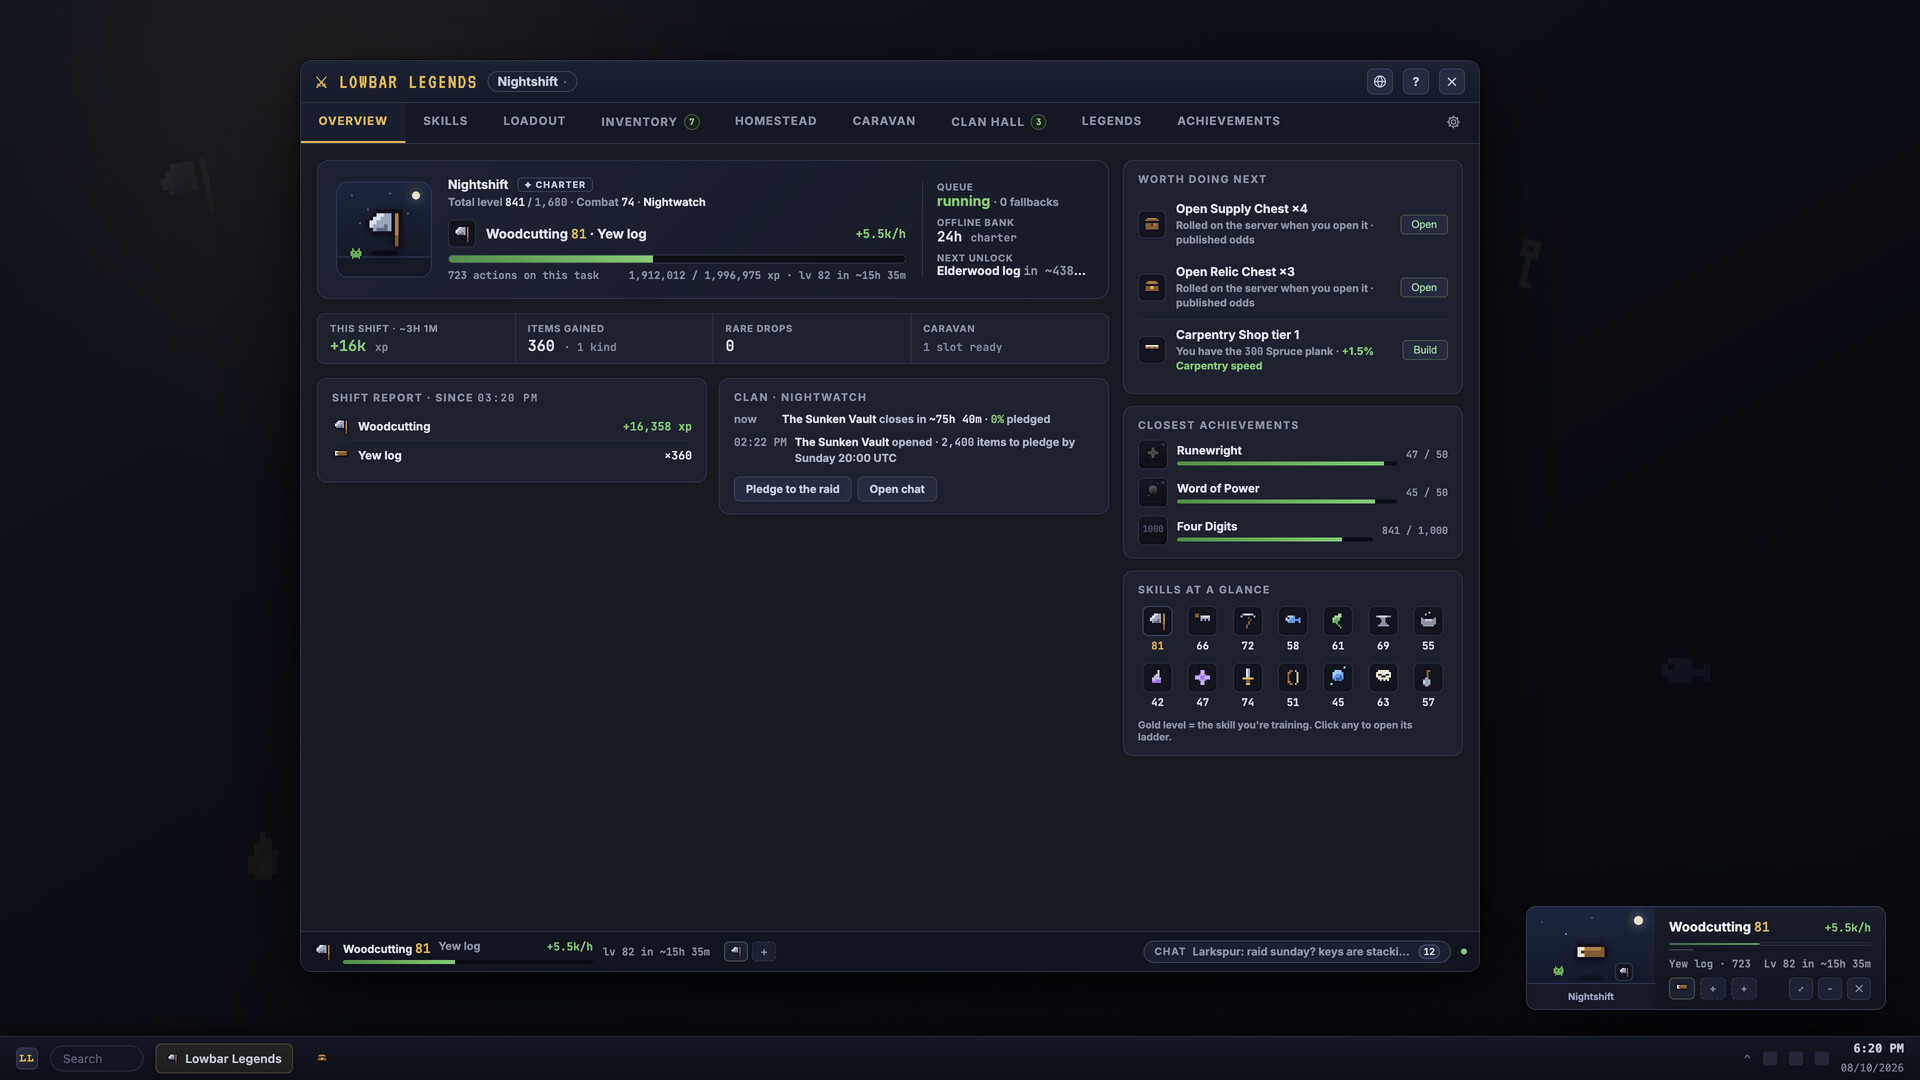1920x1080 pixels.
Task: Click the Open chat button
Action: 897,489
